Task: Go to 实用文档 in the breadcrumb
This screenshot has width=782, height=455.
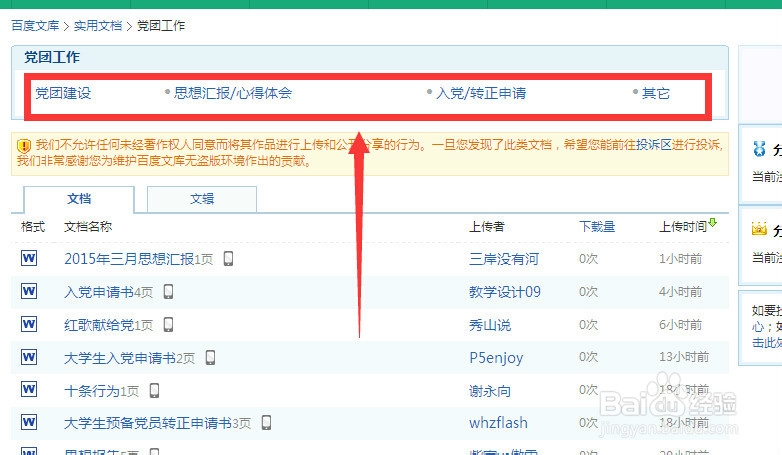Action: [x=98, y=25]
